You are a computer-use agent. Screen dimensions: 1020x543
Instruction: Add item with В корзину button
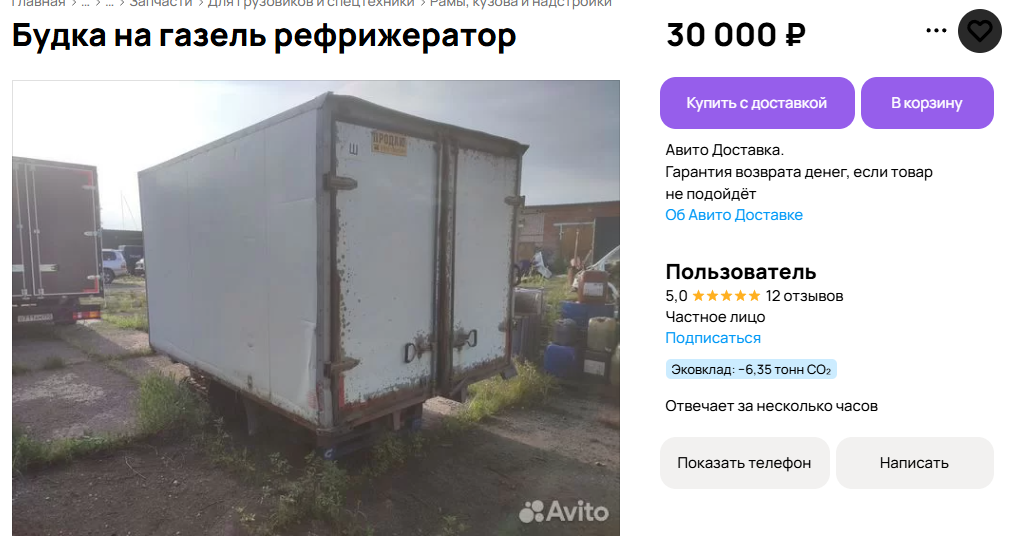tap(927, 103)
